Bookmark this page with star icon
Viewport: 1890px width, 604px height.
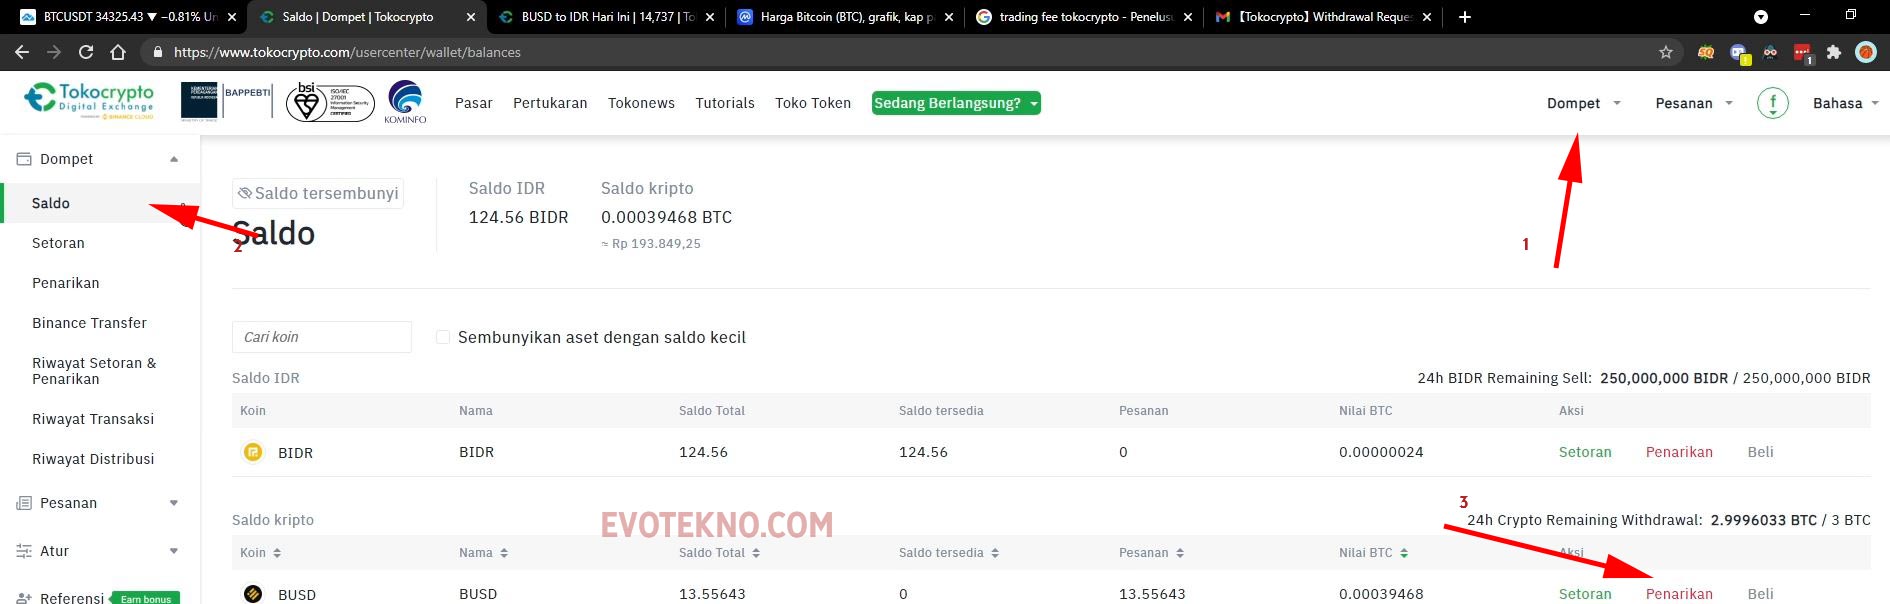tap(1666, 52)
